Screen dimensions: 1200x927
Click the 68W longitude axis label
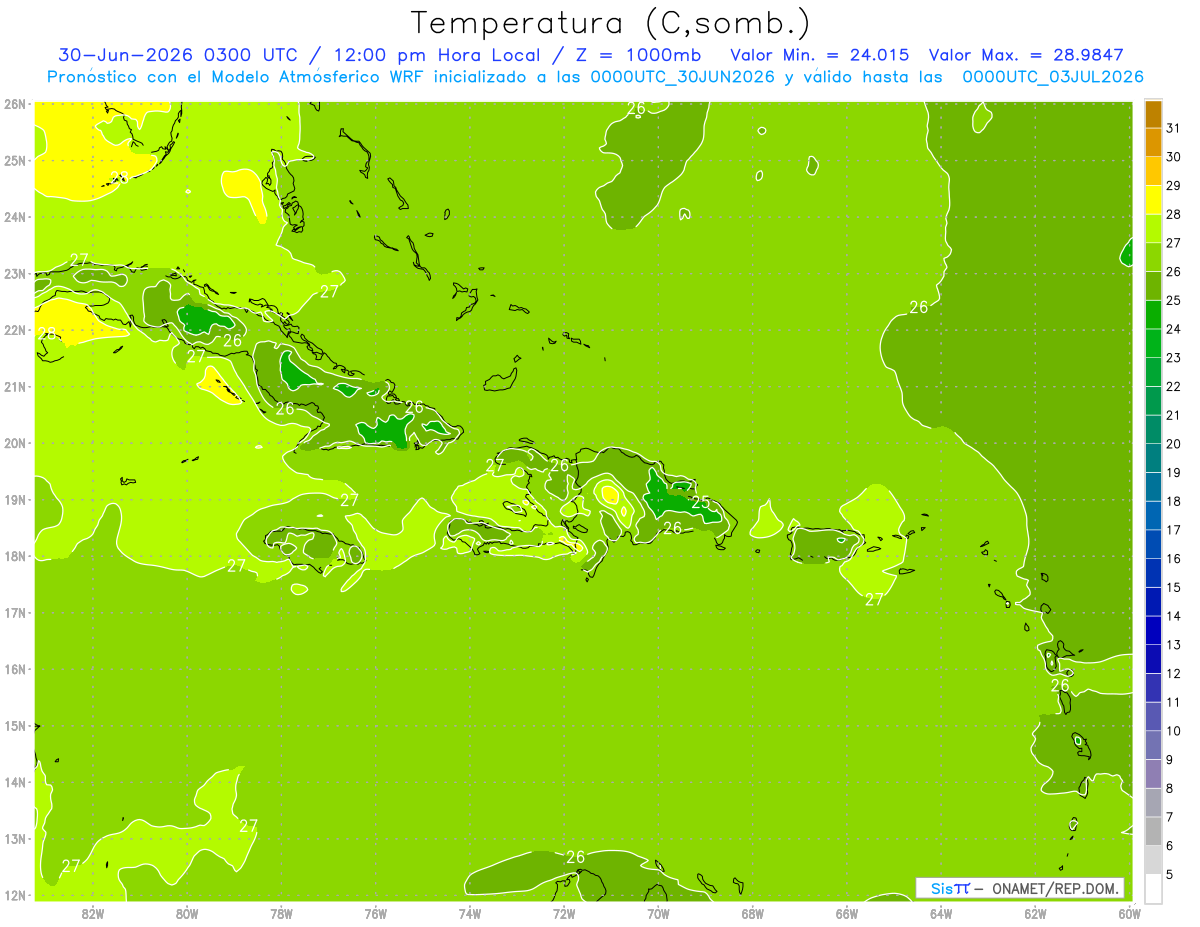click(753, 912)
